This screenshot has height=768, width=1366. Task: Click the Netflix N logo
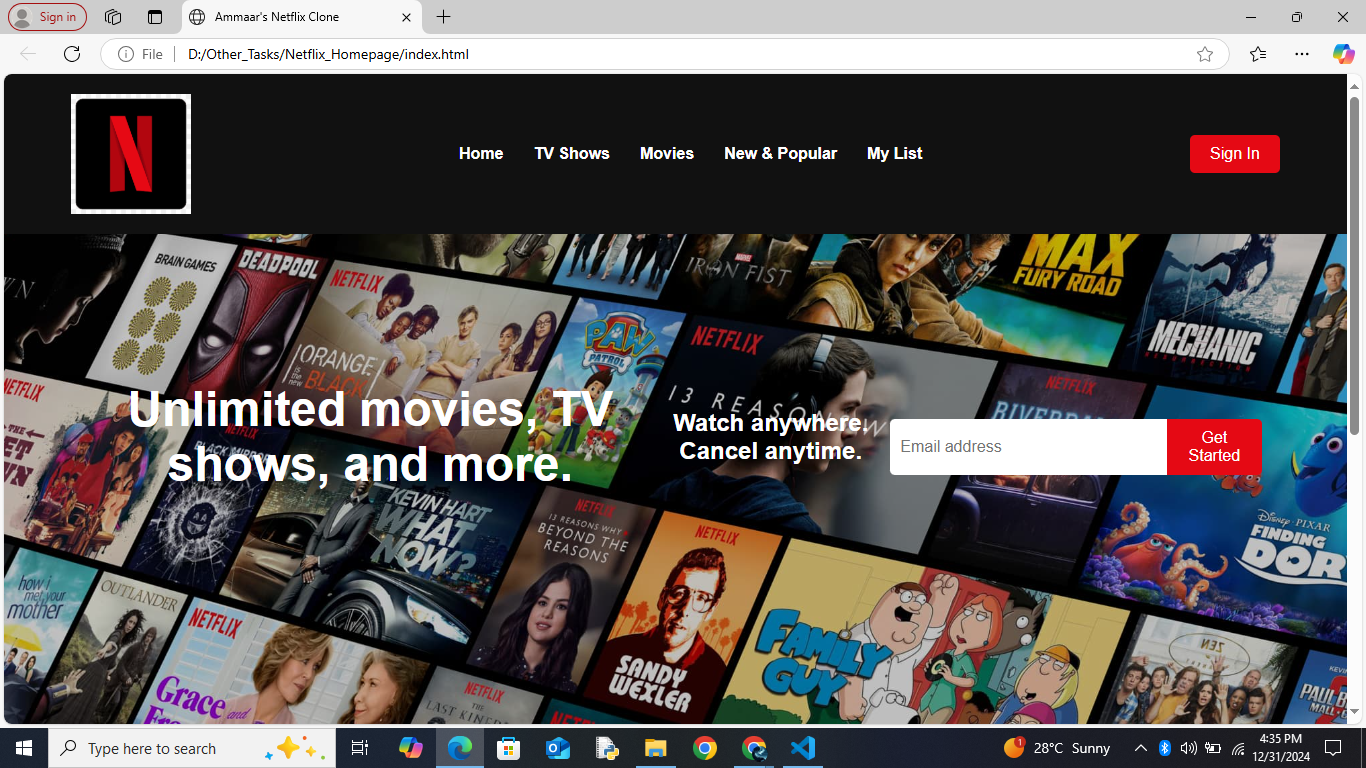tap(131, 154)
